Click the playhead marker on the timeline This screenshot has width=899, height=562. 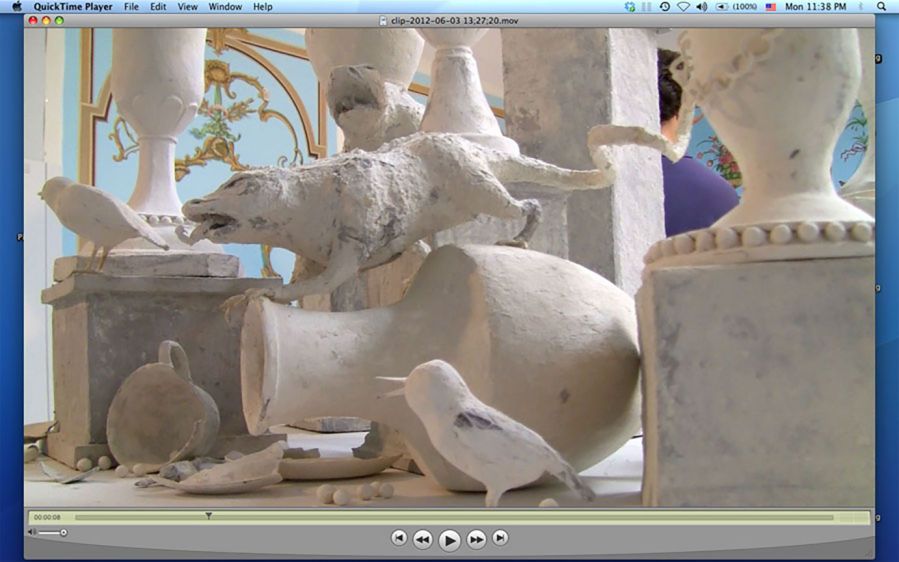click(x=208, y=516)
